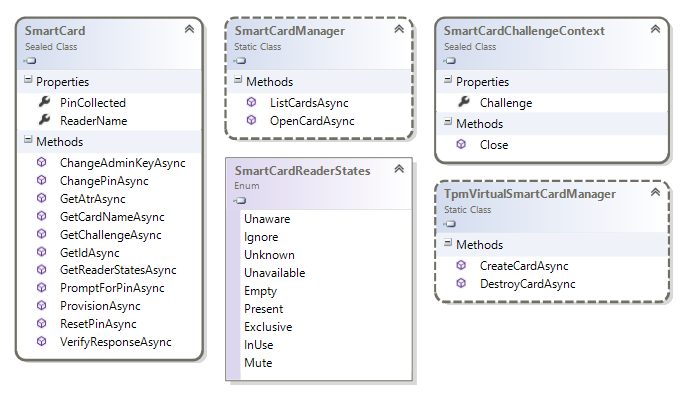Click the ResetPinAsync method cube icon
Screen dimensions: 681x394
(x=41, y=323)
